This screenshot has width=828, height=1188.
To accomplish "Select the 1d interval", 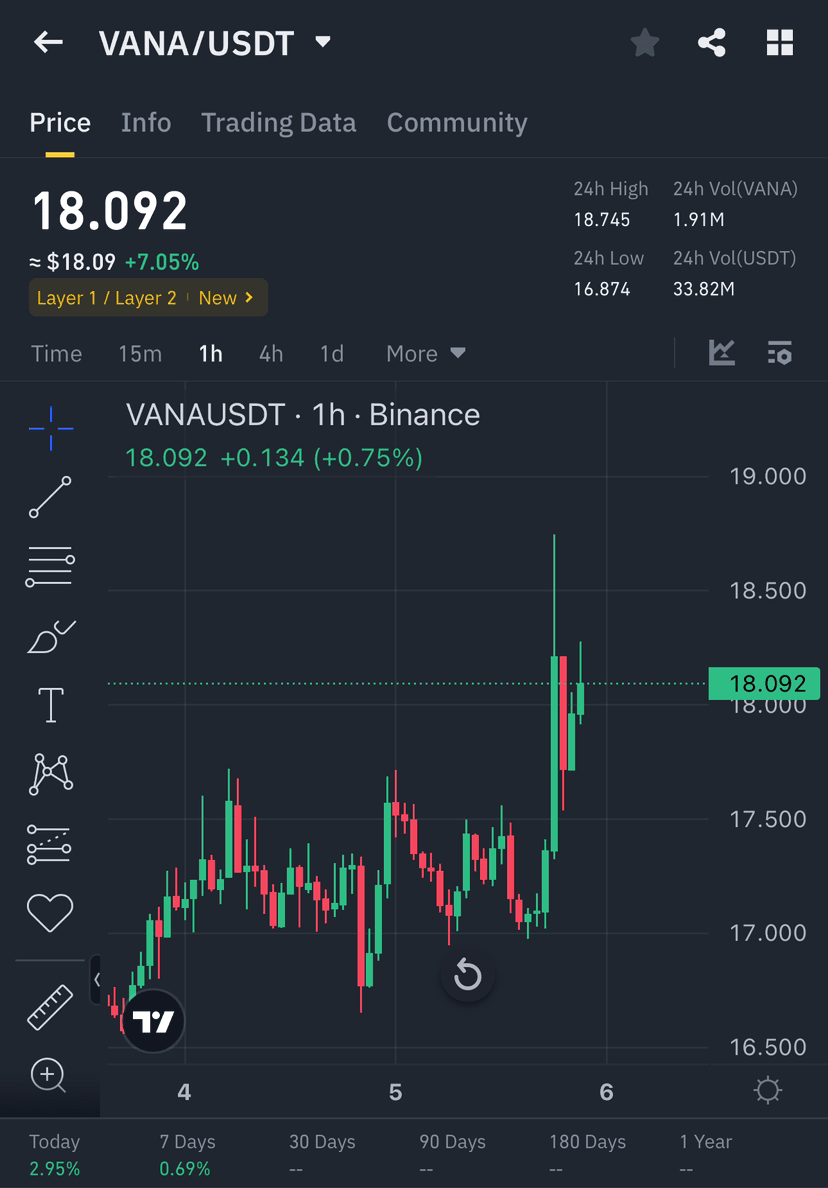I will (x=332, y=354).
